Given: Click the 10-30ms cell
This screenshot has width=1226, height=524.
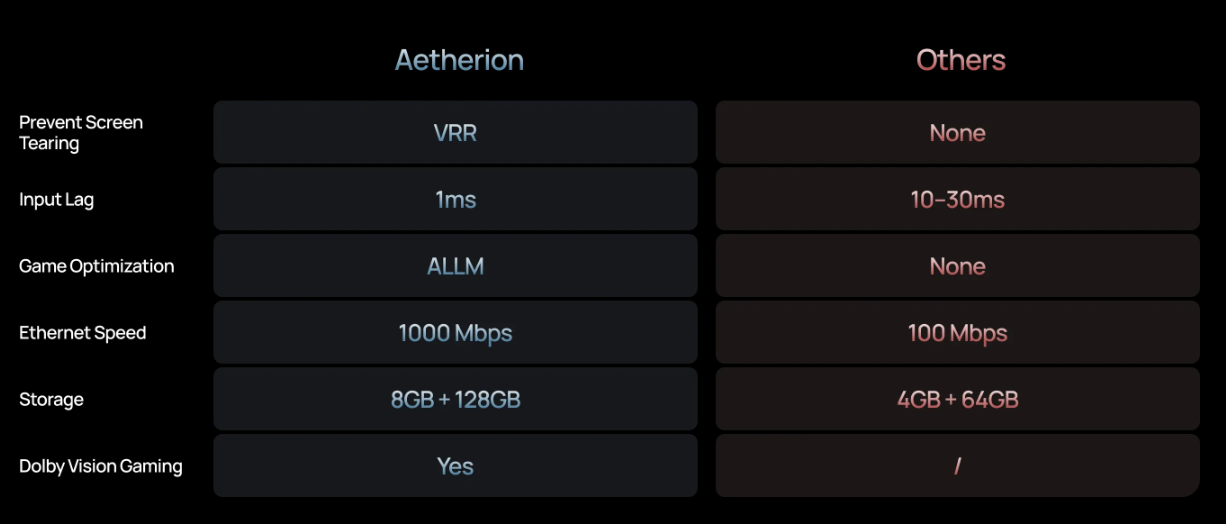Looking at the screenshot, I should 957,200.
